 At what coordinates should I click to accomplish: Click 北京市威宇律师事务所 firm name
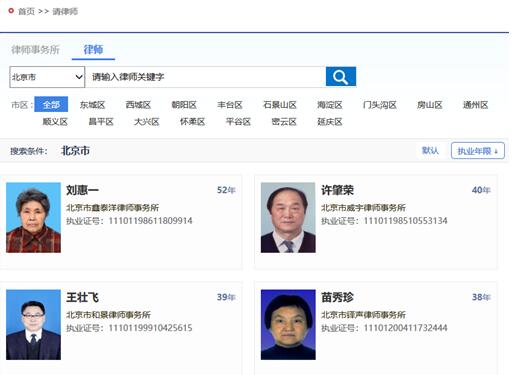point(363,208)
